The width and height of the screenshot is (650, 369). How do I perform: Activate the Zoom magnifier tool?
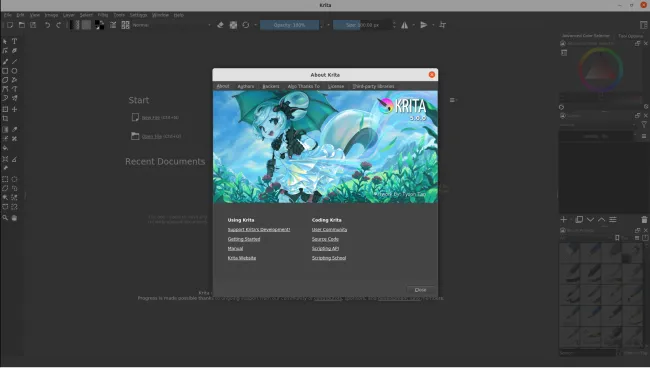pos(5,218)
